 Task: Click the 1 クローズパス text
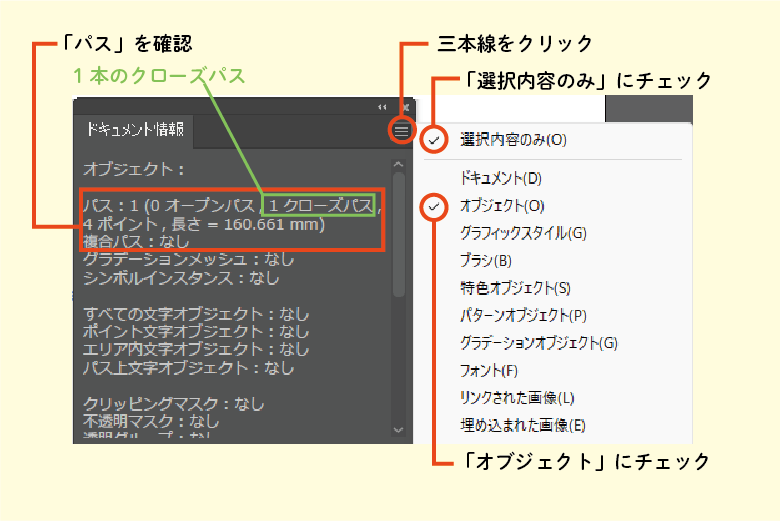click(x=321, y=206)
